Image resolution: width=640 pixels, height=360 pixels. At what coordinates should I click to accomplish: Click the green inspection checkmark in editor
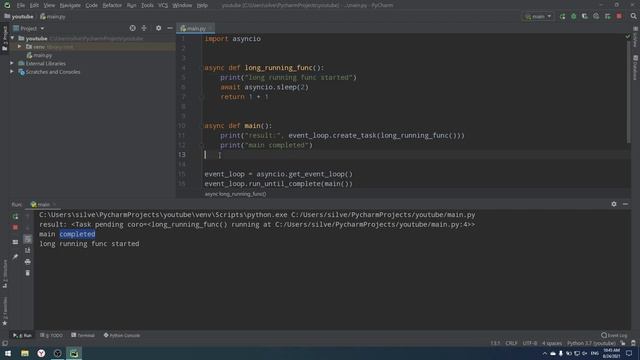[628, 37]
